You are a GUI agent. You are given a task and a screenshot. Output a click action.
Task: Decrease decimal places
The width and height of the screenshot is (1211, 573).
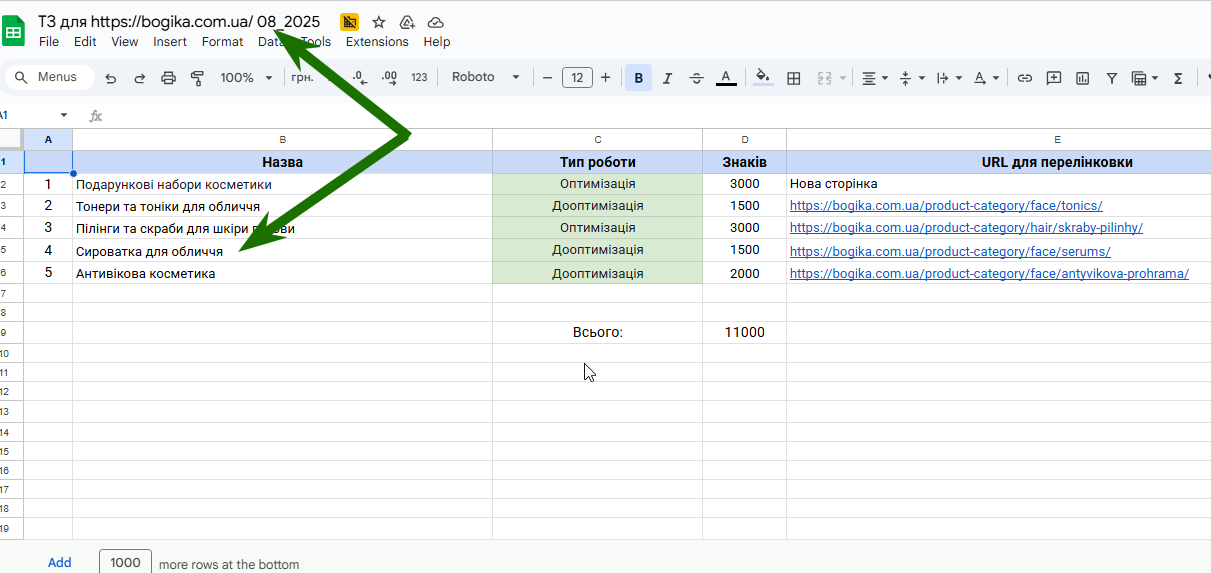coord(360,77)
